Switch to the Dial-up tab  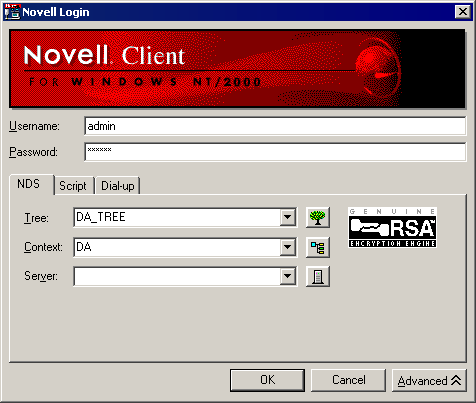(118, 186)
